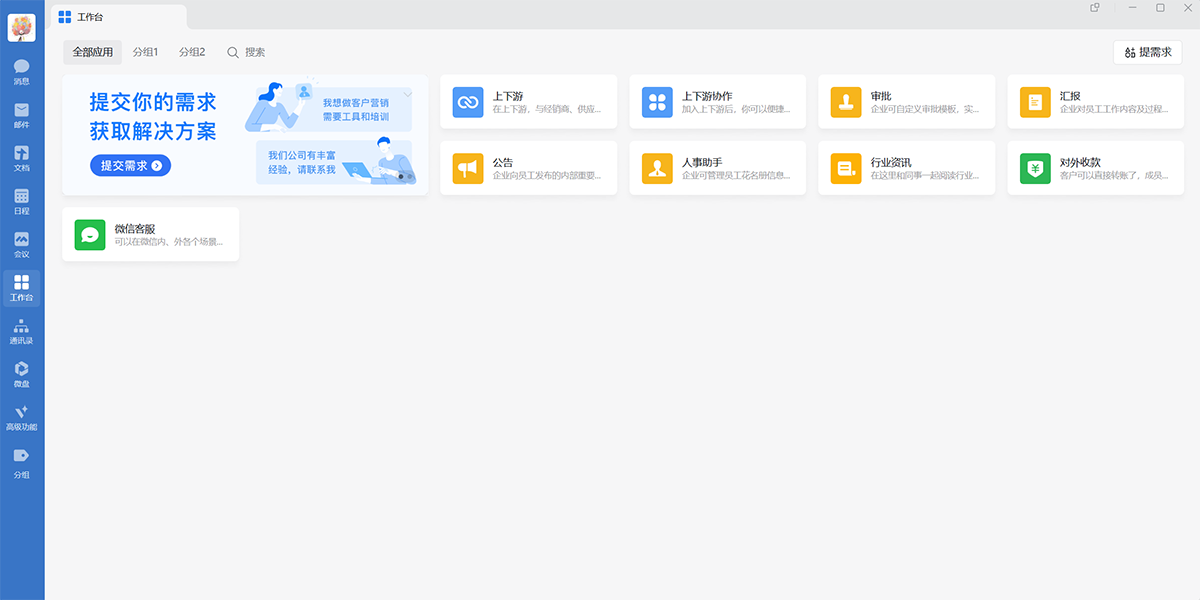Select the 全部应用 tab
Image resolution: width=1200 pixels, height=600 pixels.
pyautogui.click(x=92, y=52)
